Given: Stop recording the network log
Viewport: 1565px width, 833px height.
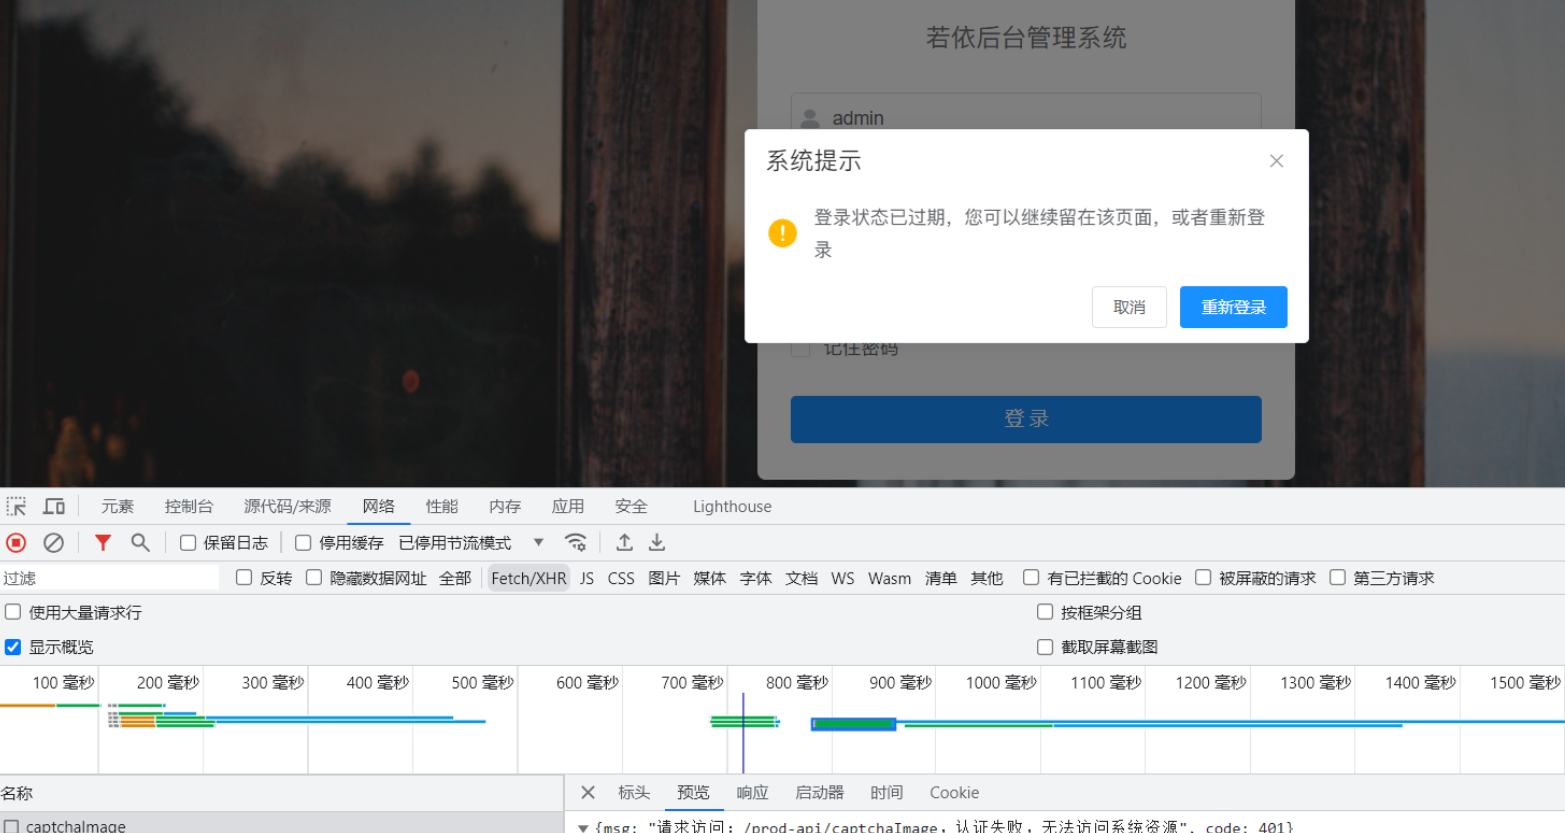Looking at the screenshot, I should (x=15, y=542).
